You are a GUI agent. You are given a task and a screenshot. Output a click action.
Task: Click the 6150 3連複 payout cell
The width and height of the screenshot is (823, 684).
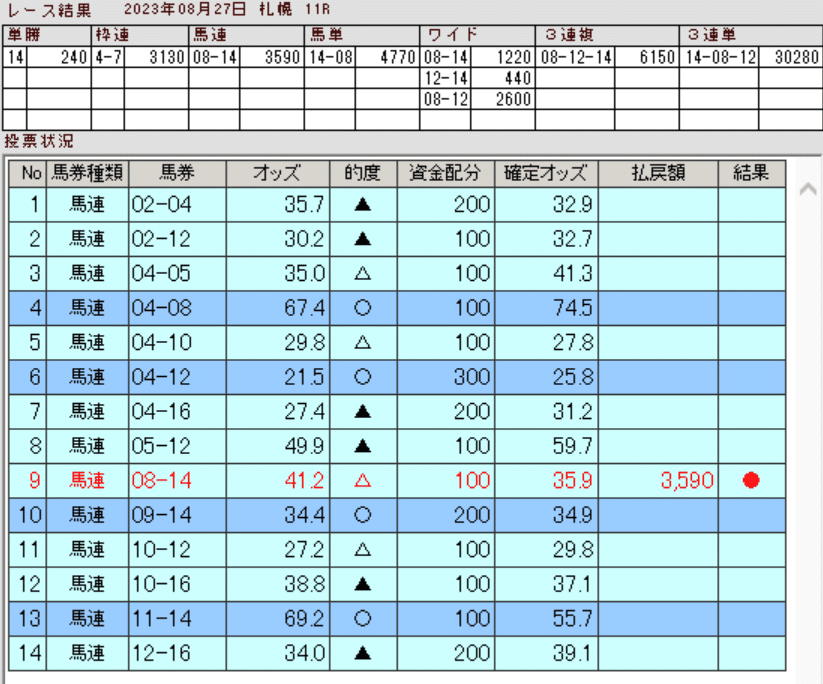(x=647, y=57)
